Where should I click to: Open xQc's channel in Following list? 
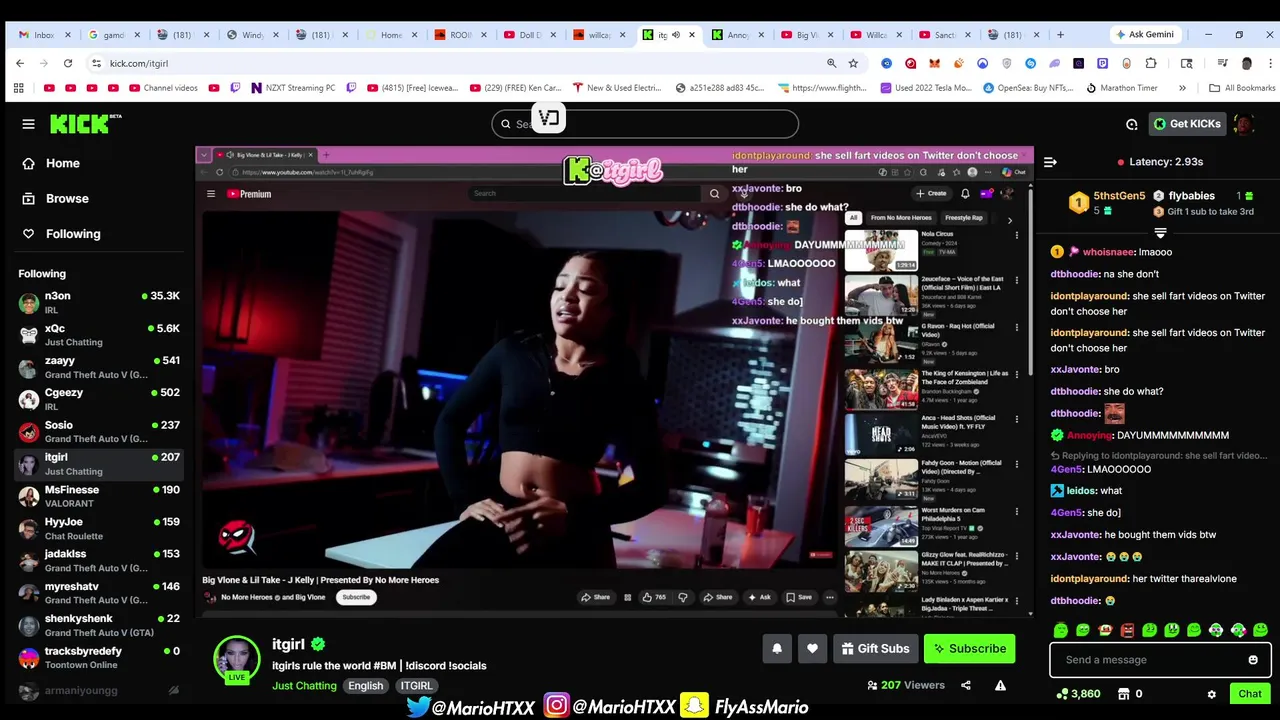pyautogui.click(x=98, y=335)
